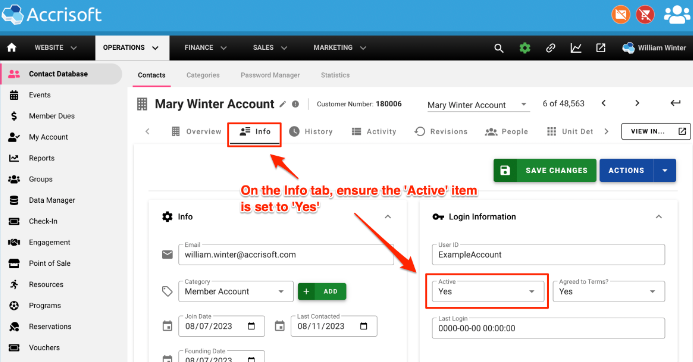Click the Save Changes button
This screenshot has width=693, height=362.
click(545, 171)
